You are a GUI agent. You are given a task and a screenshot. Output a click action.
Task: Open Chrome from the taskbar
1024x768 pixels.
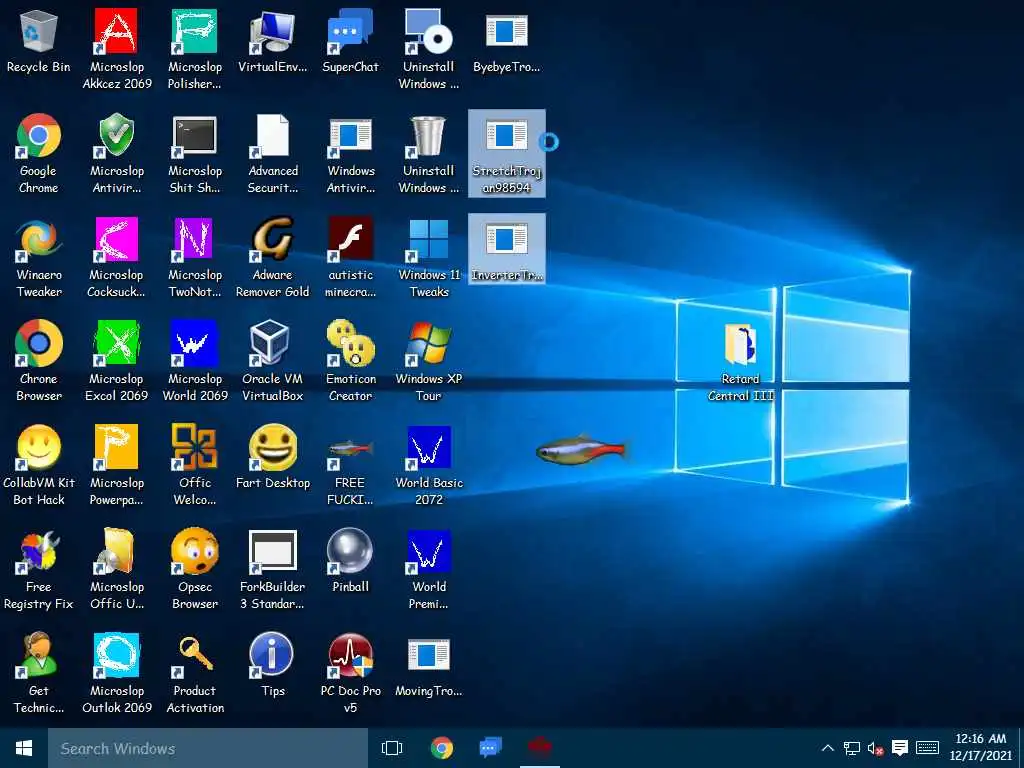(441, 748)
